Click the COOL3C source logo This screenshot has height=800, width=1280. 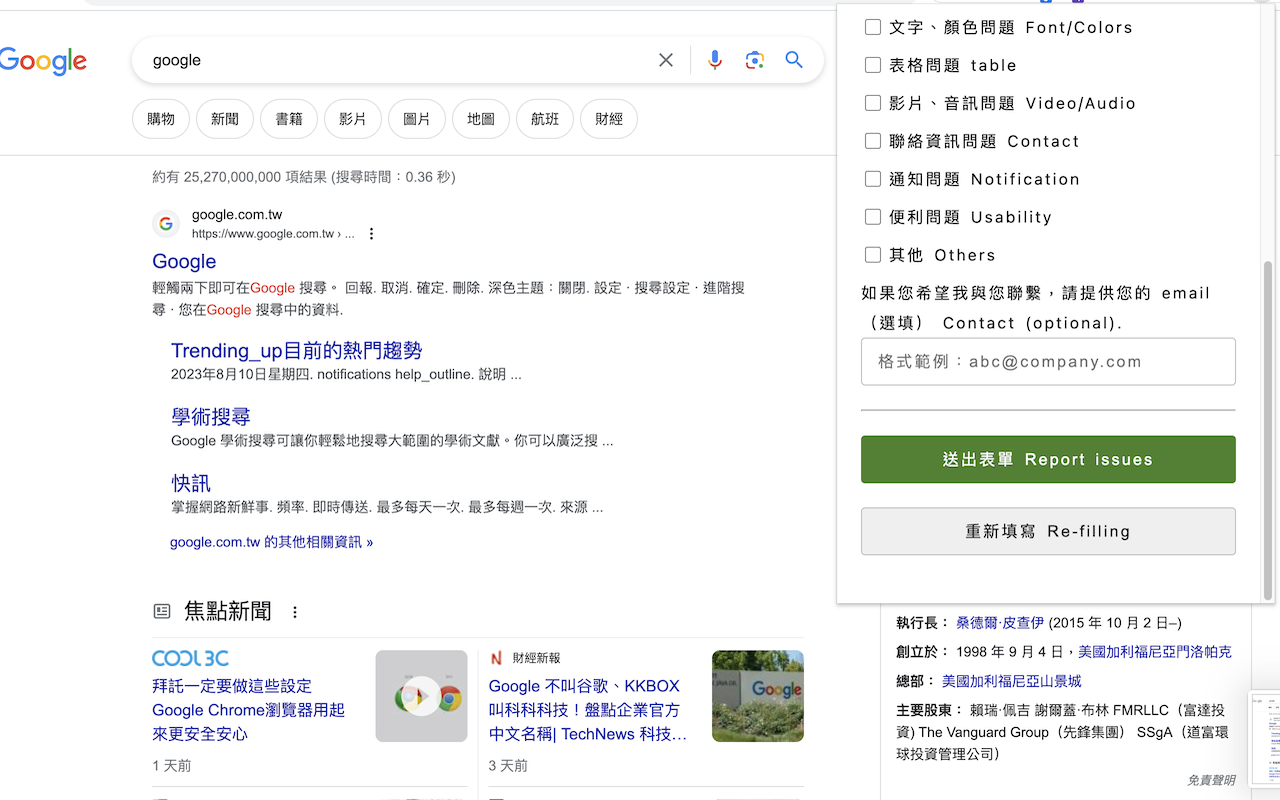pyautogui.click(x=190, y=658)
